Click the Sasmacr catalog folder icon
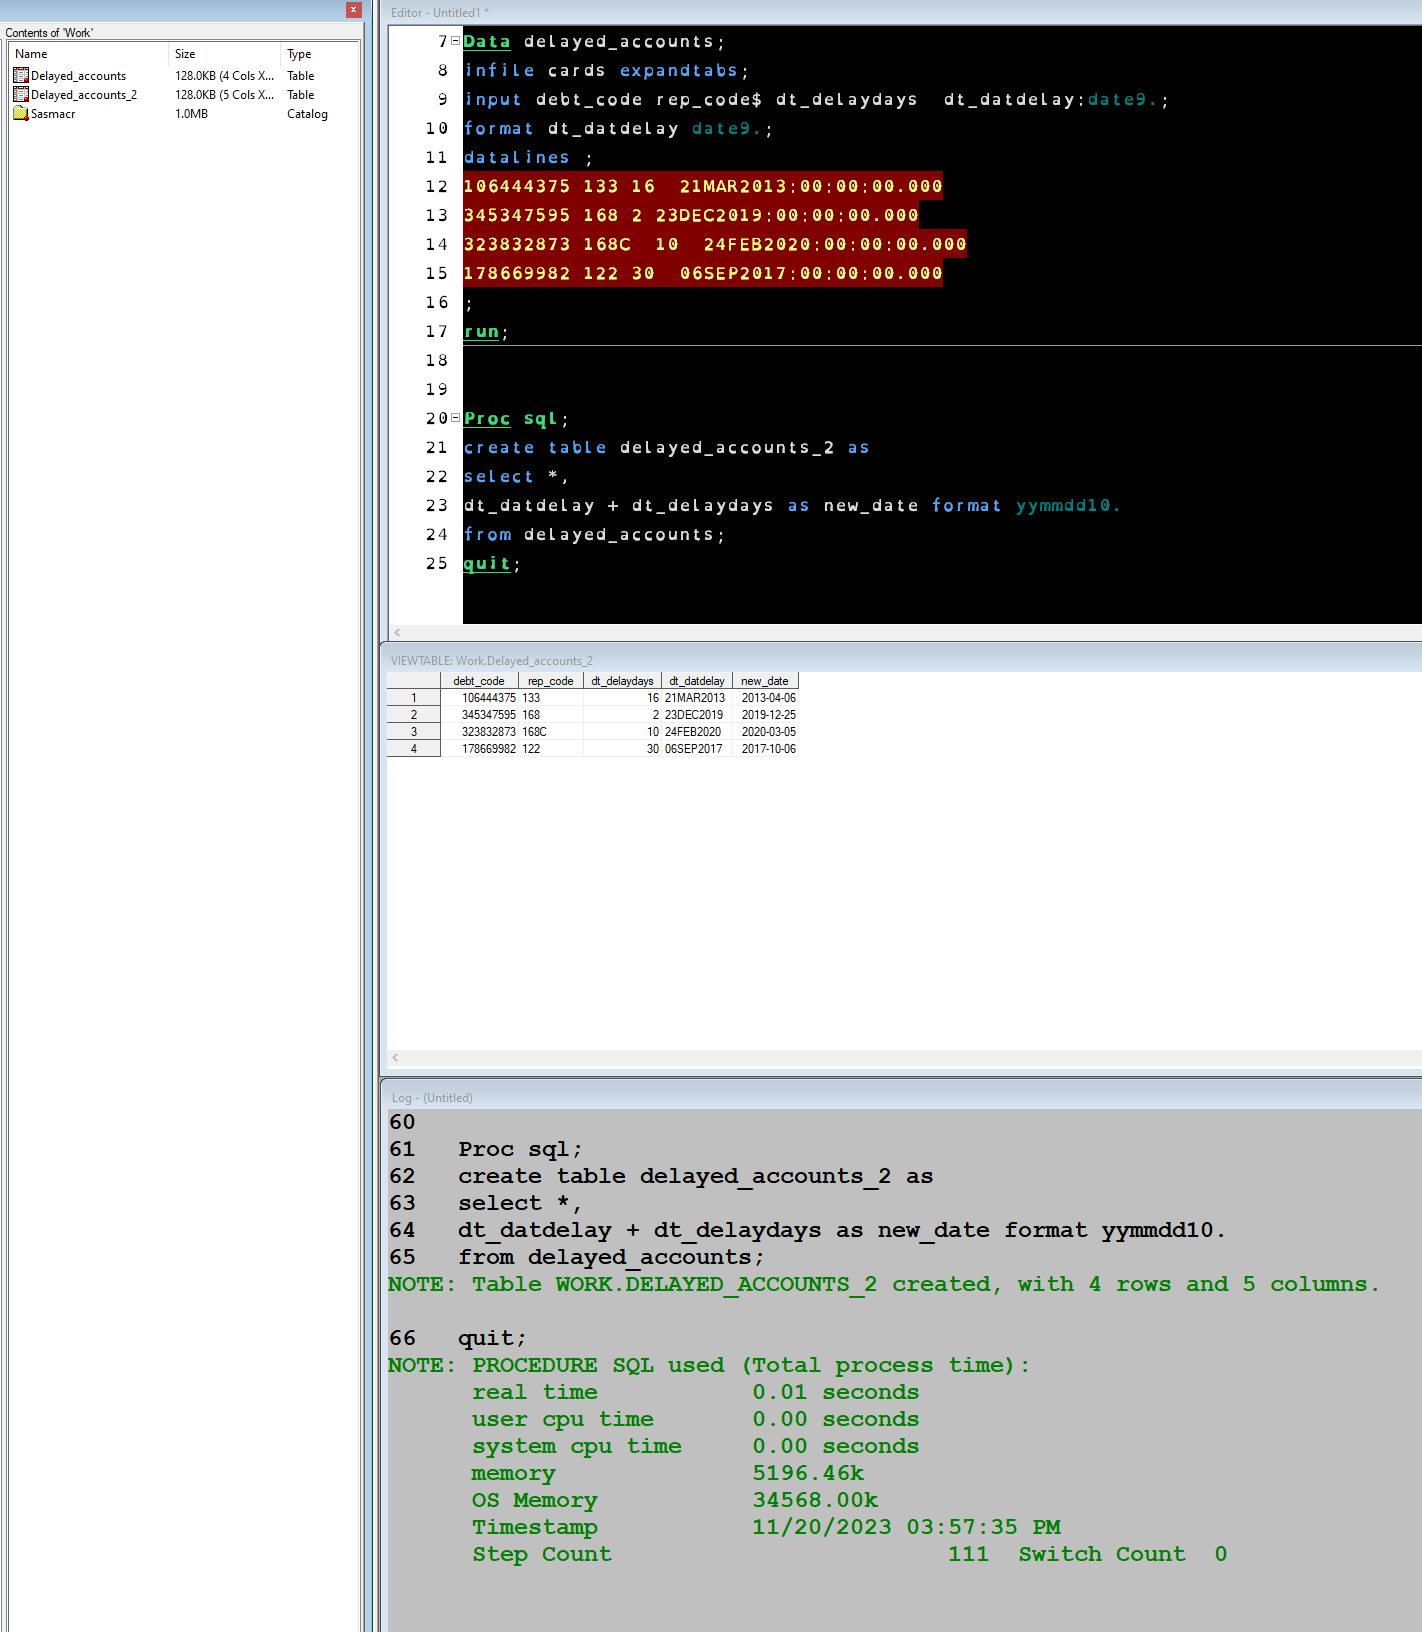1422x1632 pixels. pyautogui.click(x=21, y=114)
